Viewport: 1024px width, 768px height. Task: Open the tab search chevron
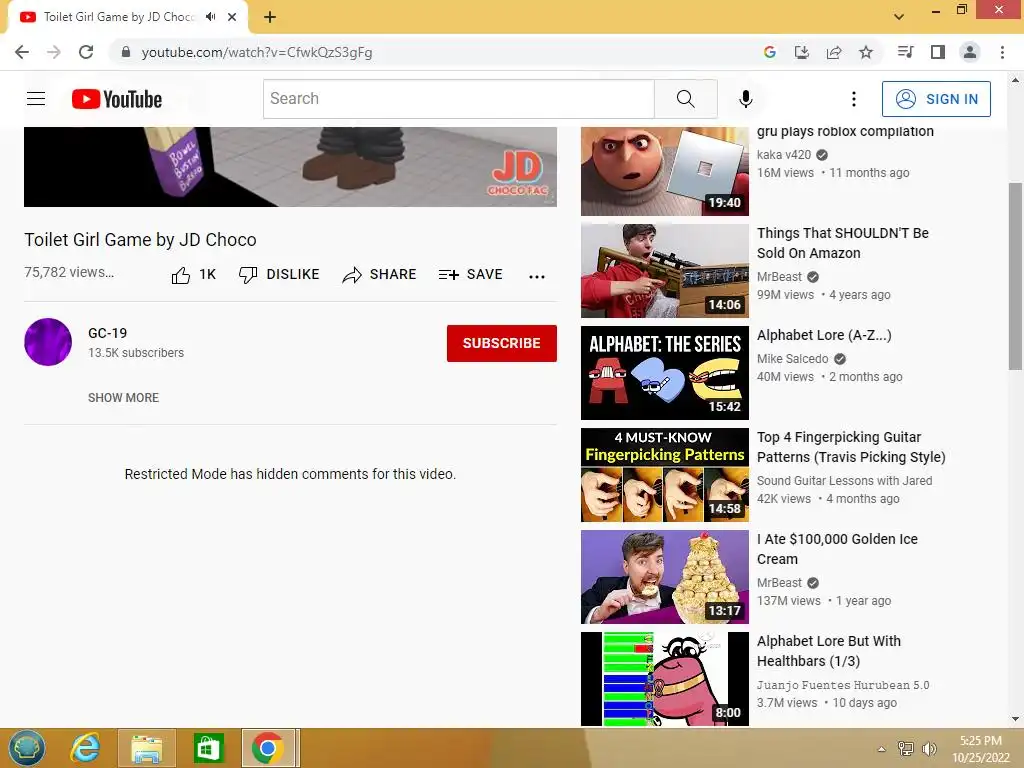[x=899, y=17]
